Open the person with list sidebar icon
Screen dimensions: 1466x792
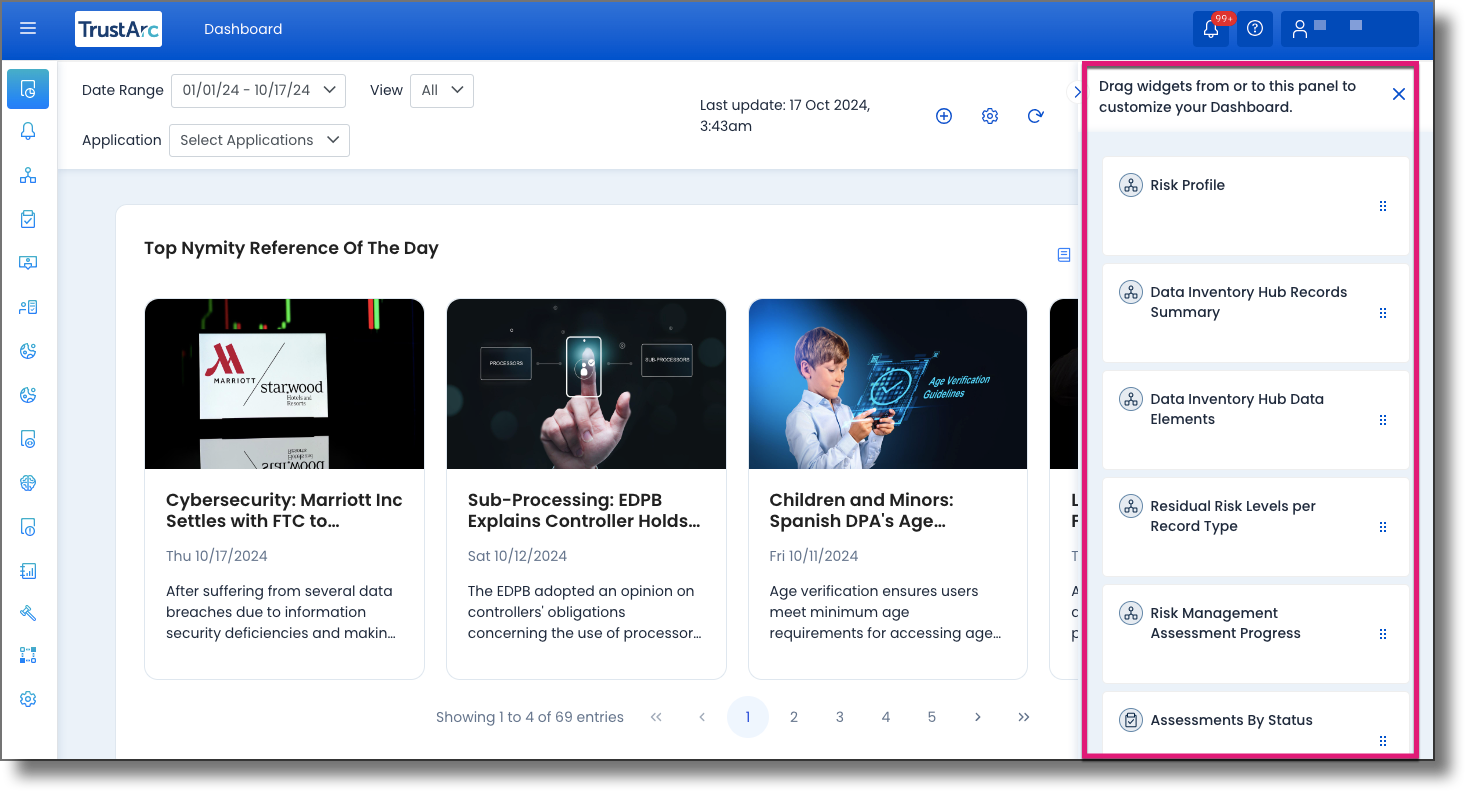tap(28, 307)
